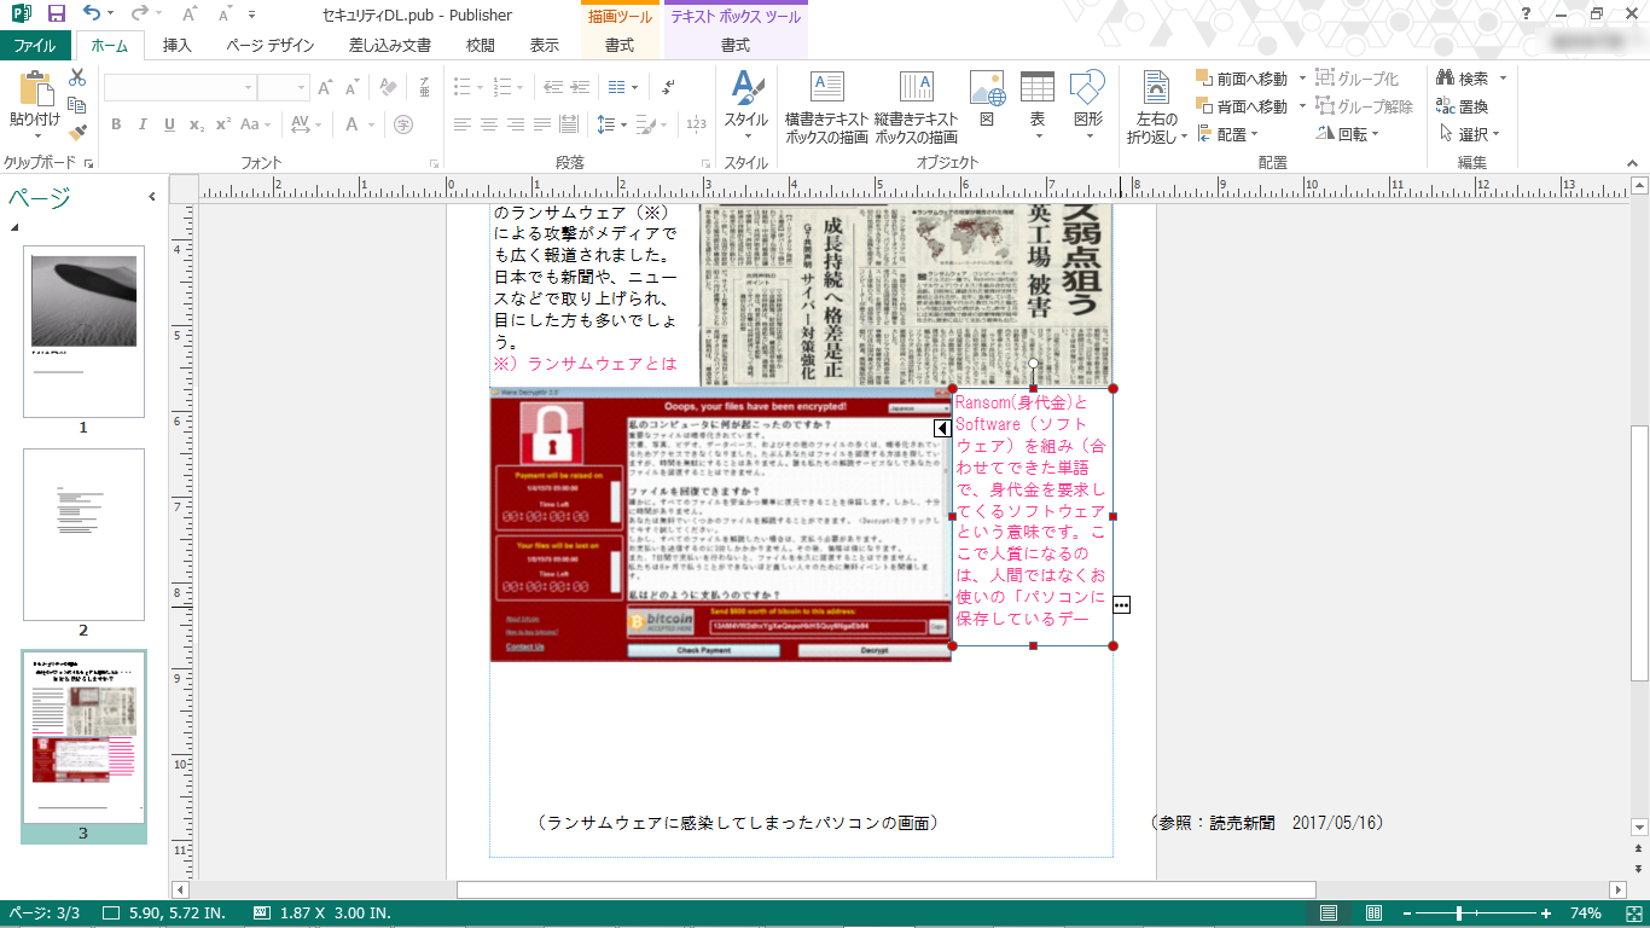Click the horizontal scrollbar
1650x928 pixels.
(x=886, y=889)
